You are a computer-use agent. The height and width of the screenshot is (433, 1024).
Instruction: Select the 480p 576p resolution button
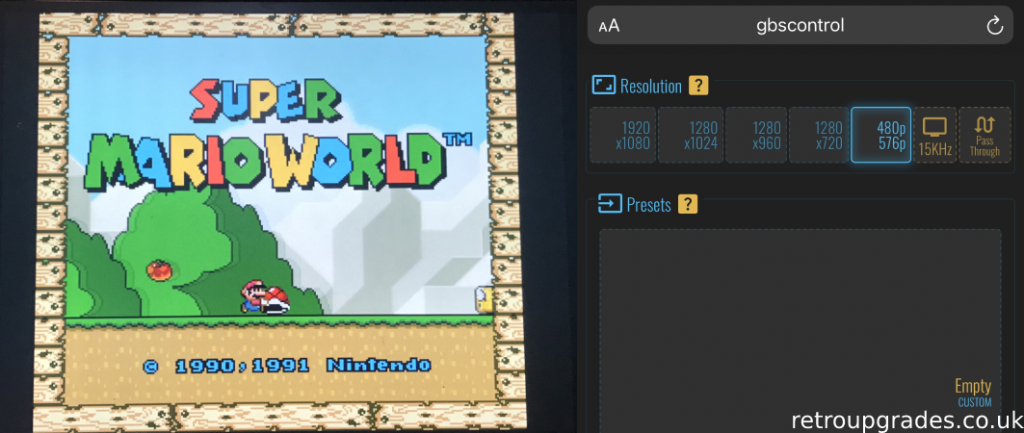point(881,135)
